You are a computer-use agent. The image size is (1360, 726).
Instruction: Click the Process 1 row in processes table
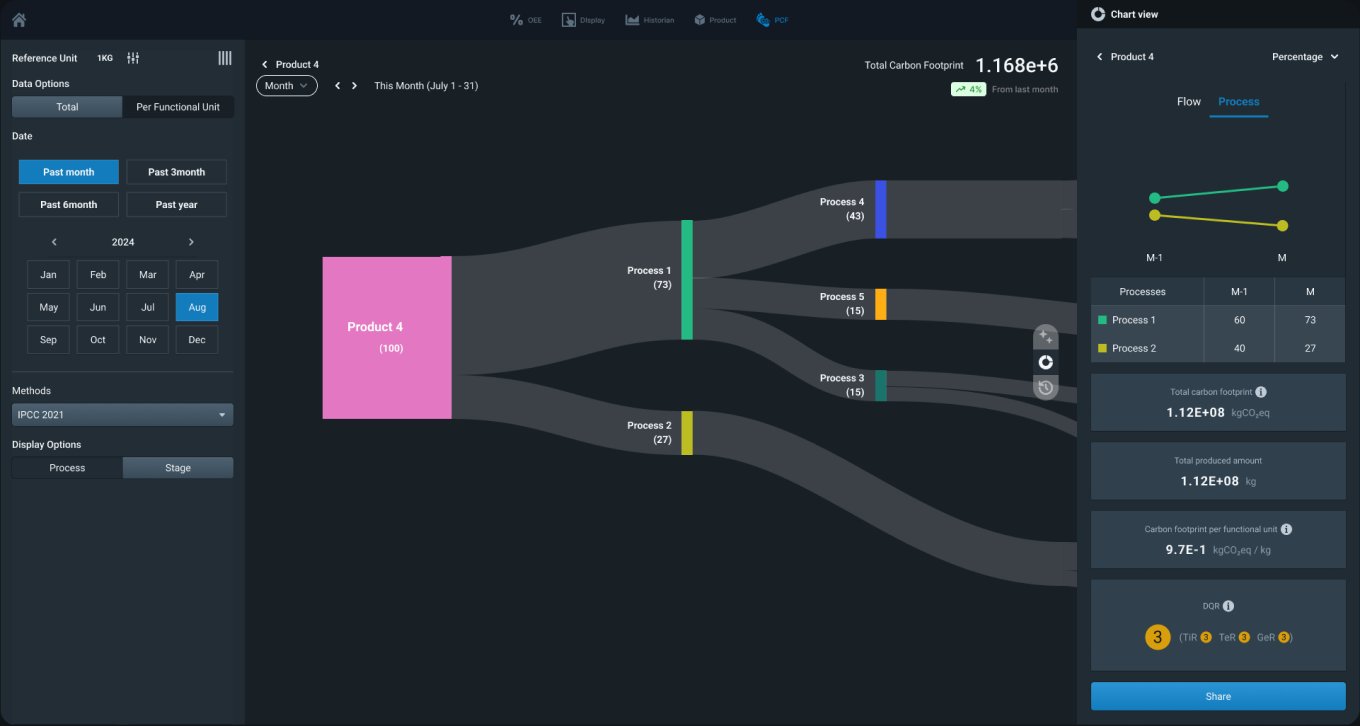(x=1218, y=320)
